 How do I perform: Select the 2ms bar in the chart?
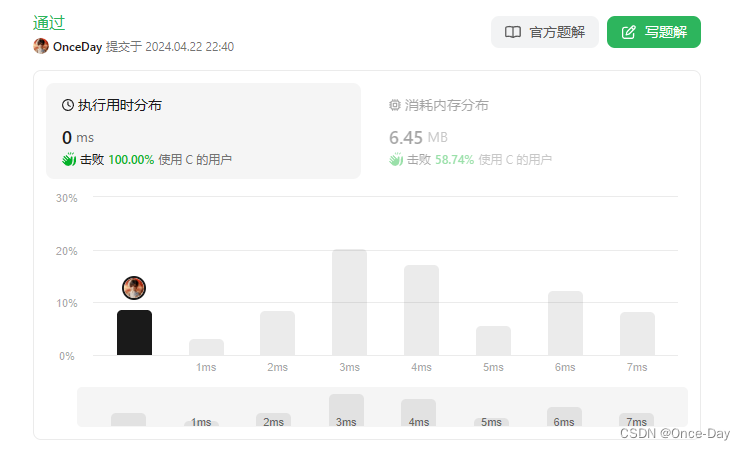point(277,333)
